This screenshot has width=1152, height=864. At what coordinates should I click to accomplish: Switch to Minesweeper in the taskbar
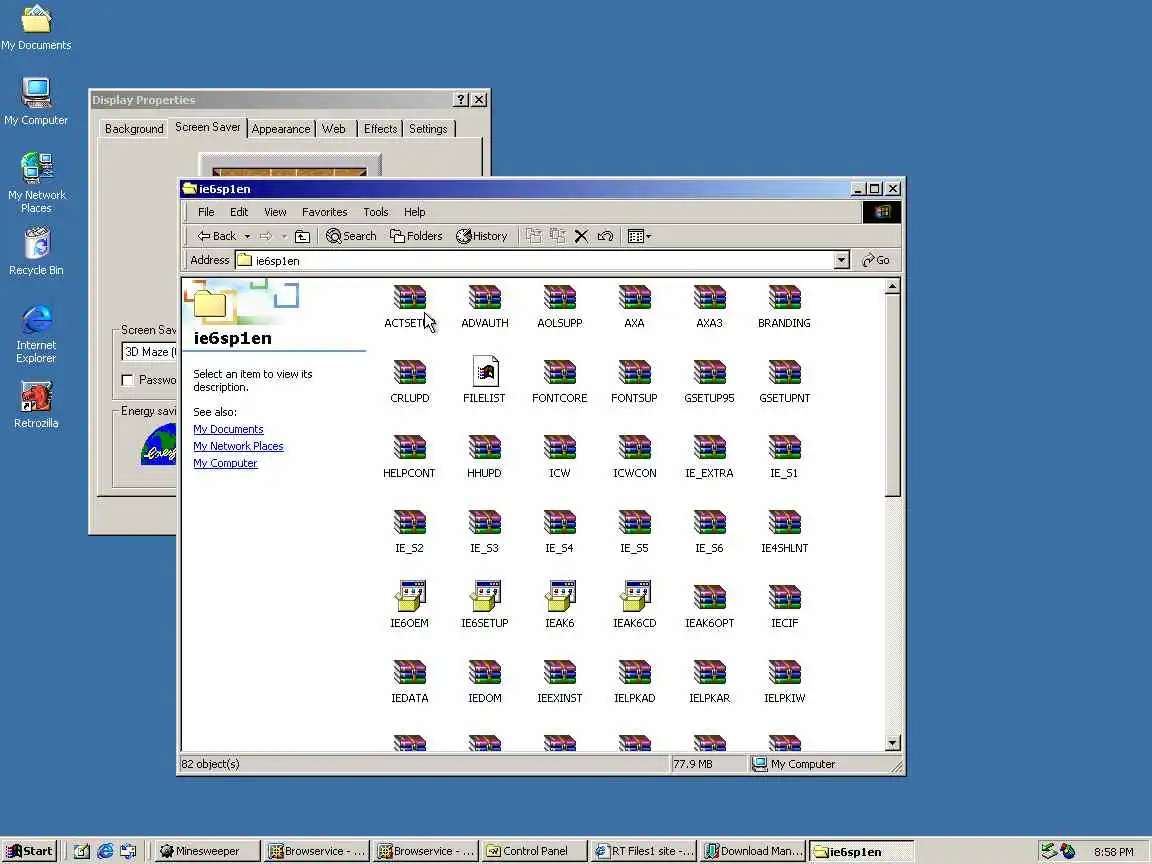pos(208,851)
